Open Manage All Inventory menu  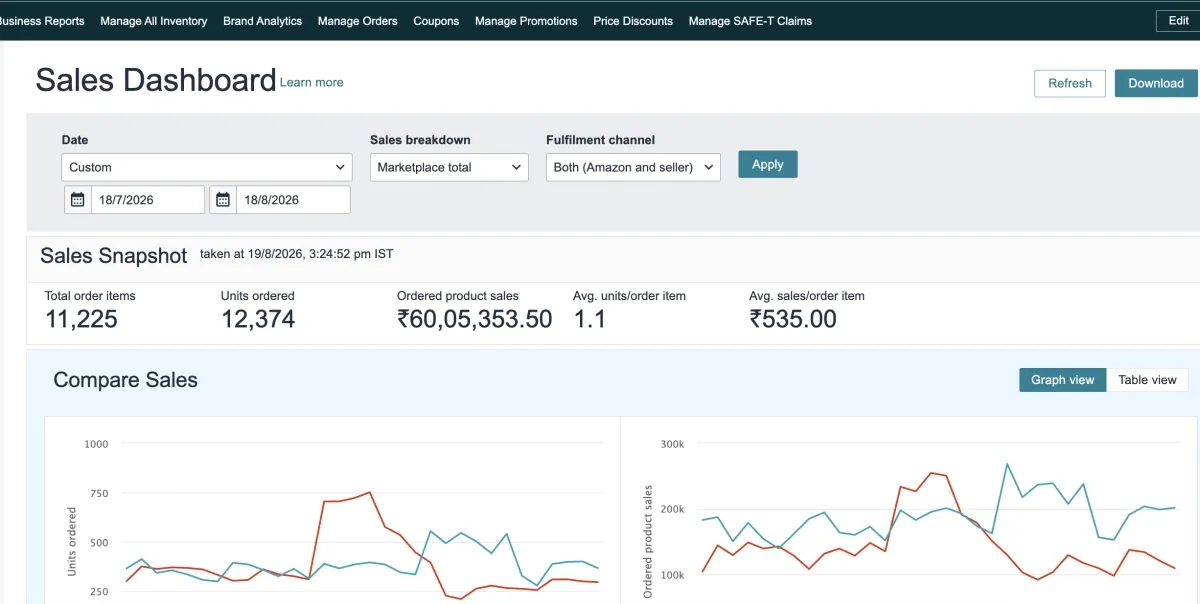154,21
